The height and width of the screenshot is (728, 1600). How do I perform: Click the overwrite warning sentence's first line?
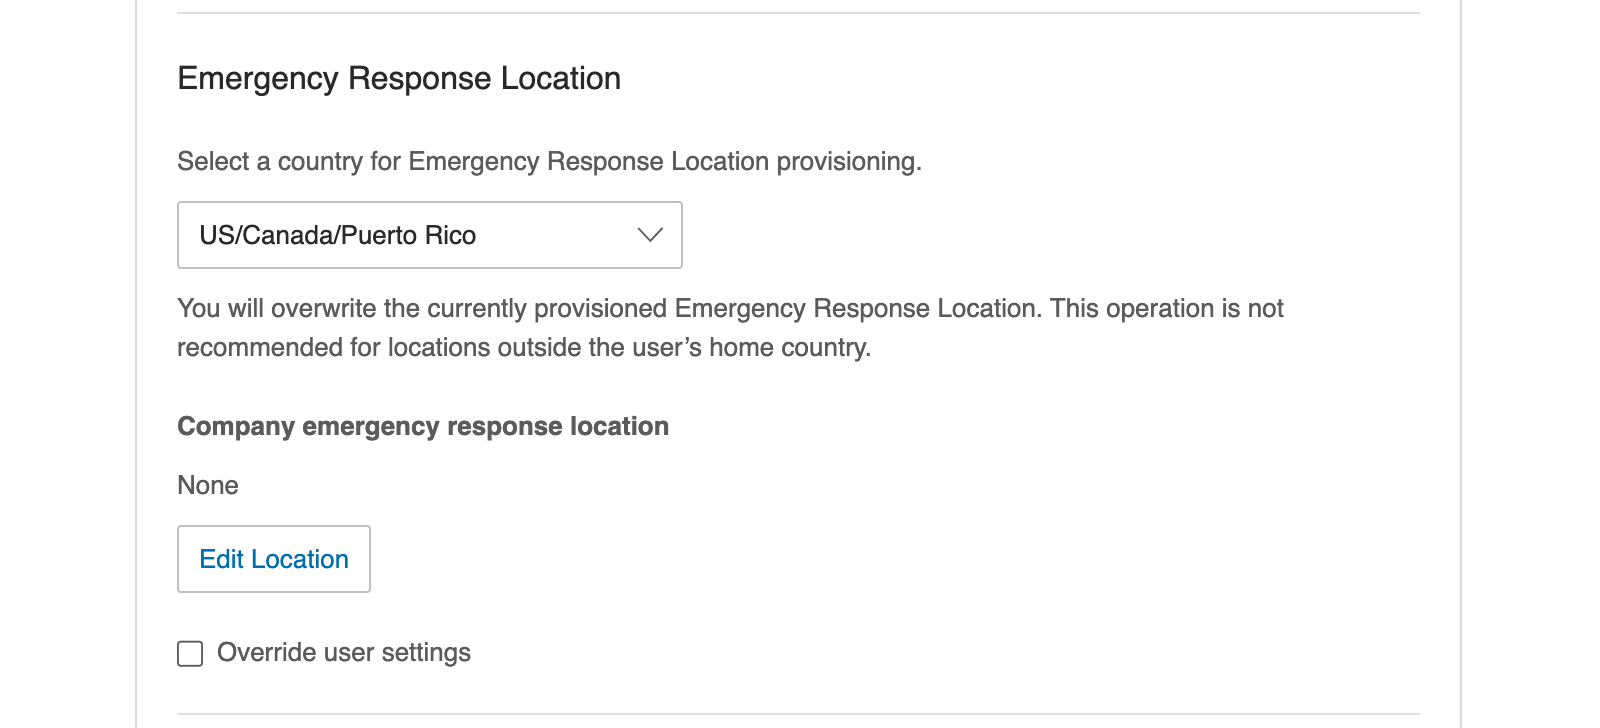click(x=730, y=308)
